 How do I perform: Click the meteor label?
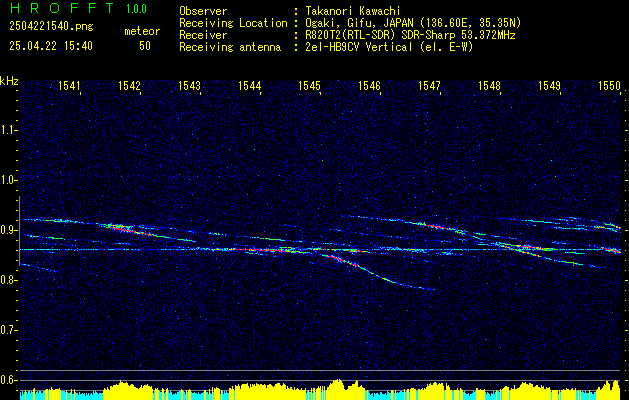[x=142, y=31]
